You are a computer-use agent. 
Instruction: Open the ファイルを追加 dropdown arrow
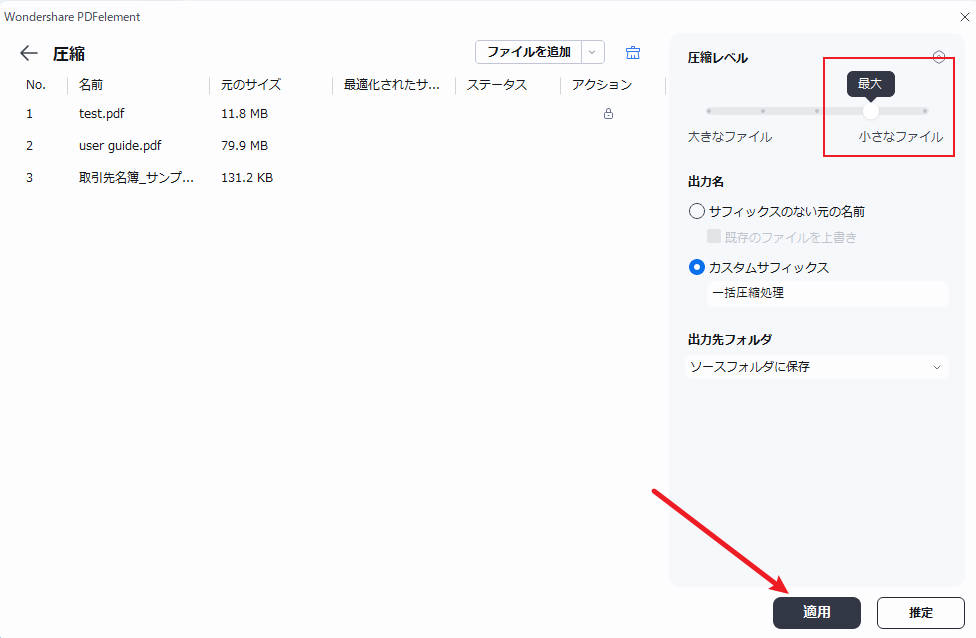tap(594, 51)
